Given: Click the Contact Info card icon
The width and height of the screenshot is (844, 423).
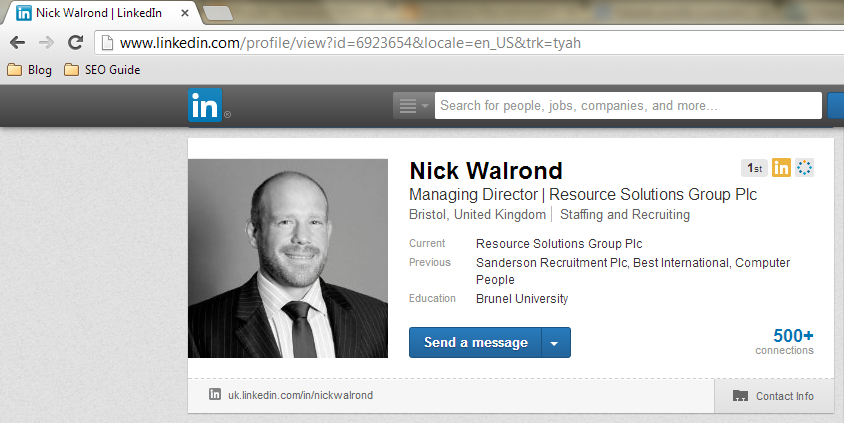Looking at the screenshot, I should 741,396.
